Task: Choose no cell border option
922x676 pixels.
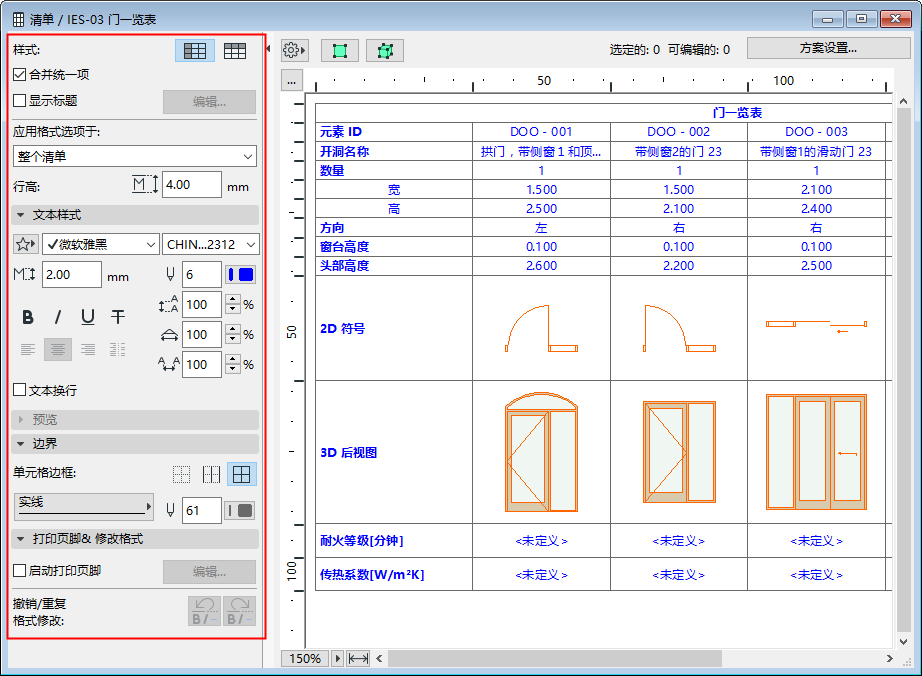Action: (x=182, y=474)
